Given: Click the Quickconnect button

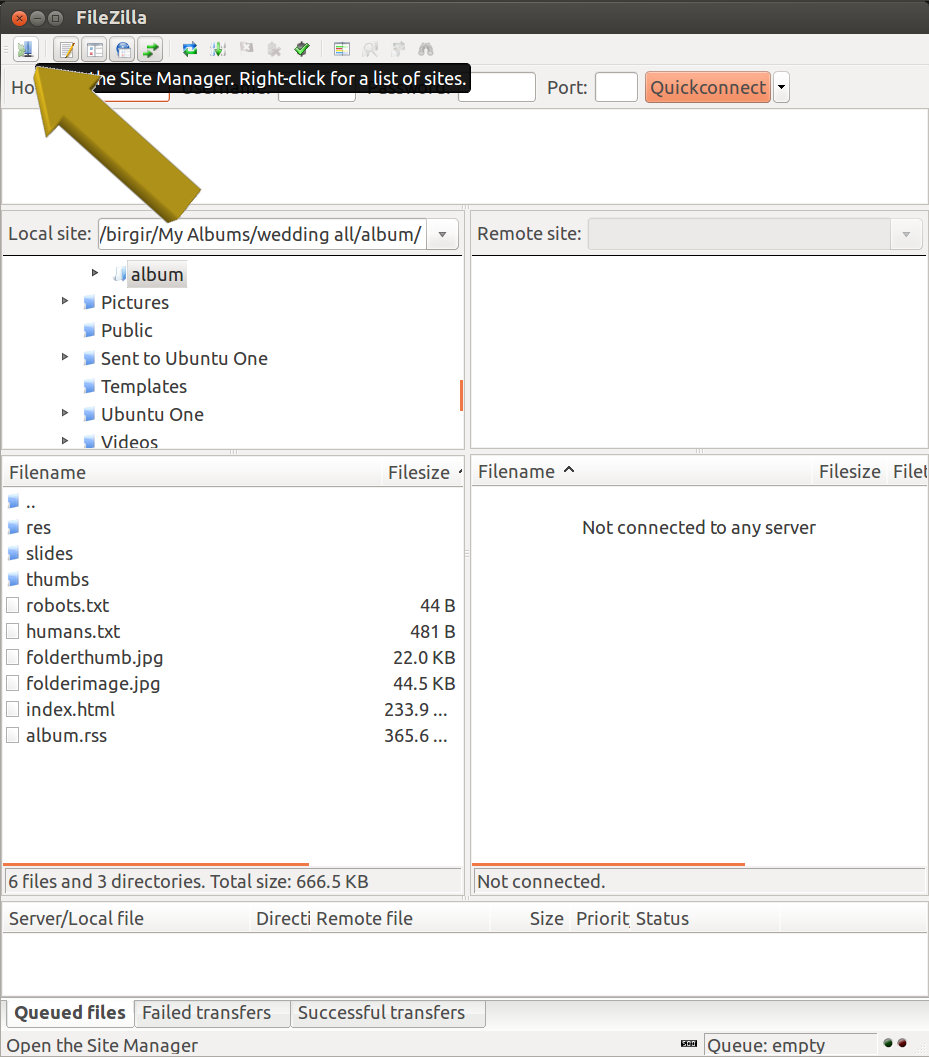Looking at the screenshot, I should coord(708,87).
